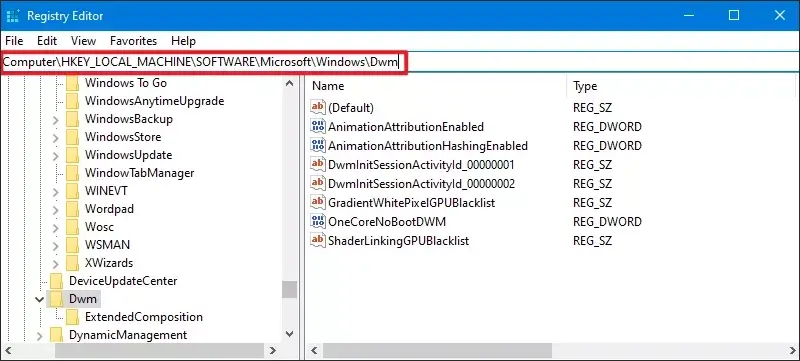Click the DwmInitSessionActivityId_00000002 string icon

tap(318, 183)
